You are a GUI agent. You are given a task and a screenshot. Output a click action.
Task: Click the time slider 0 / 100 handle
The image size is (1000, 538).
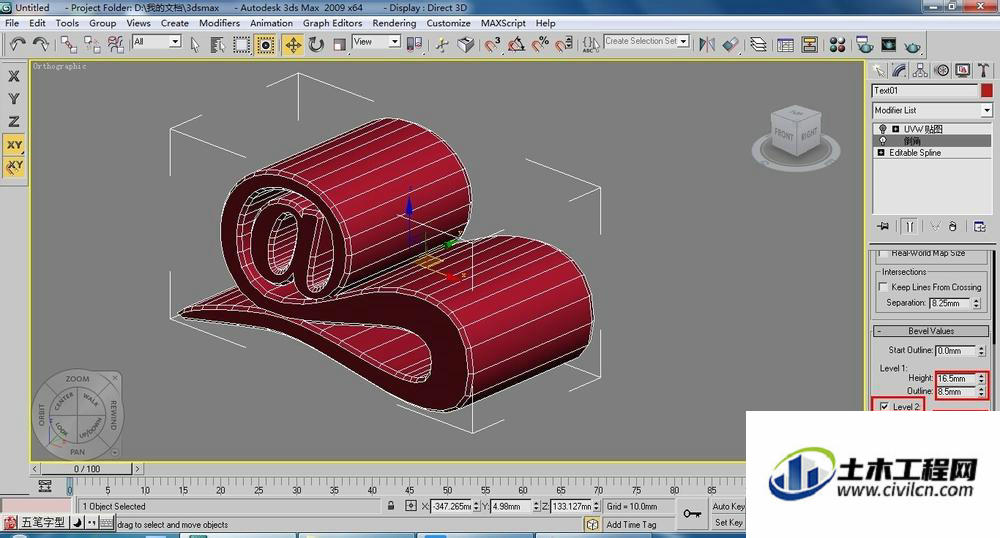(x=87, y=469)
